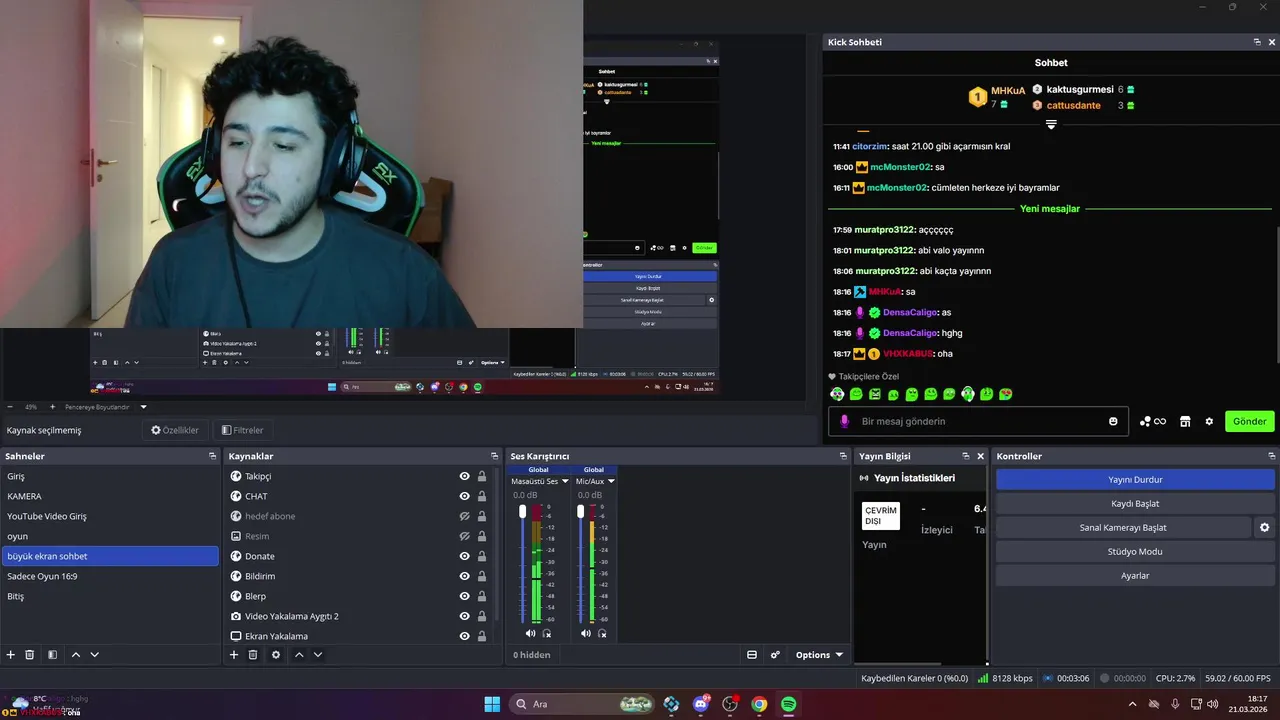Unlock the Video Yakalama Aygıtı 2 source

click(482, 616)
